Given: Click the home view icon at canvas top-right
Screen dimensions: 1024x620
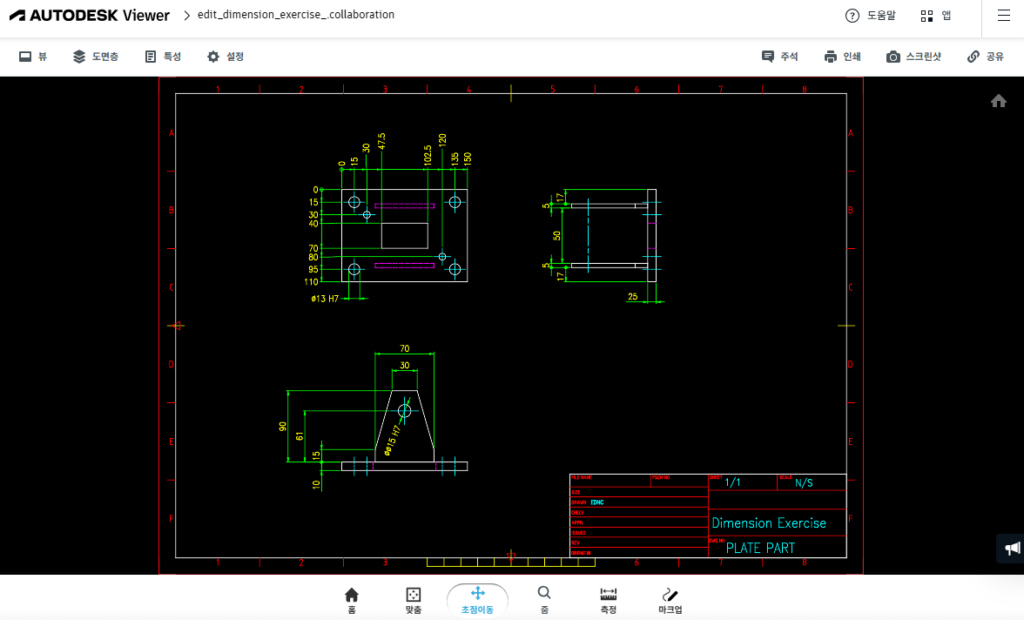Looking at the screenshot, I should 998,101.
